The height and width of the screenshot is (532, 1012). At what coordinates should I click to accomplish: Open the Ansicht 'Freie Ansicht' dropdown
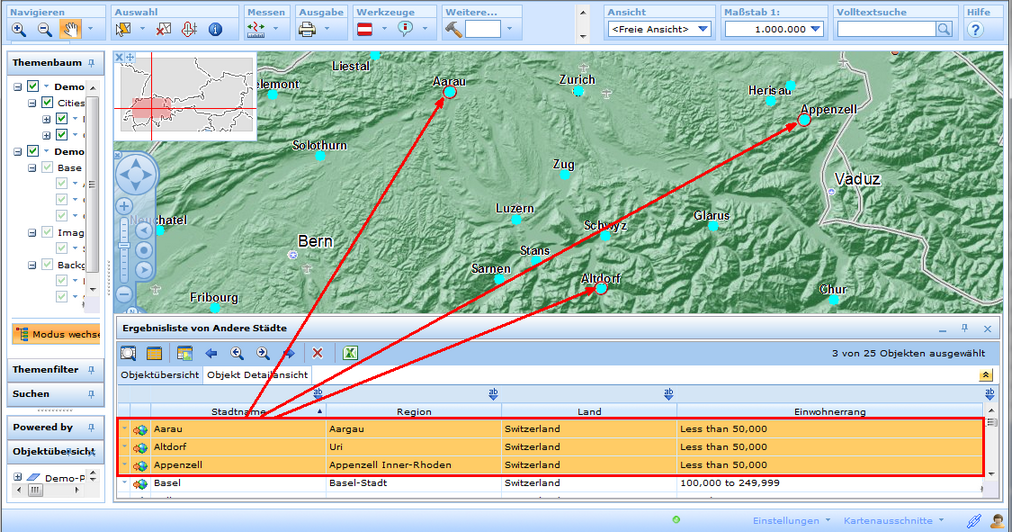(x=660, y=30)
